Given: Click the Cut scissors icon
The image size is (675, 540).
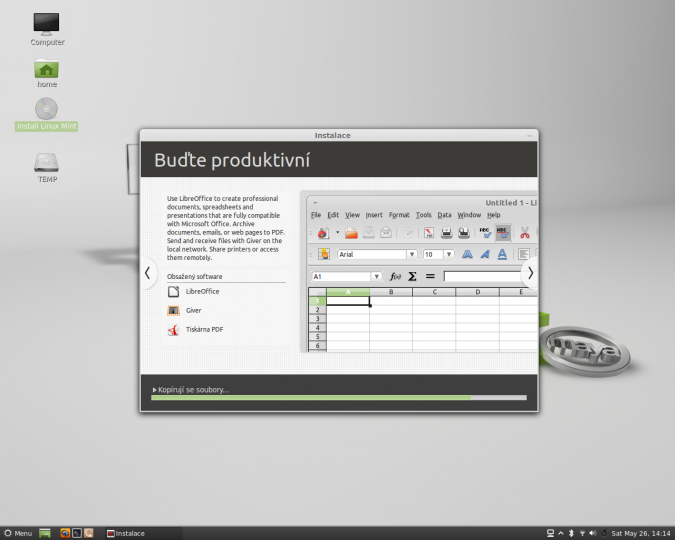Looking at the screenshot, I should point(524,233).
